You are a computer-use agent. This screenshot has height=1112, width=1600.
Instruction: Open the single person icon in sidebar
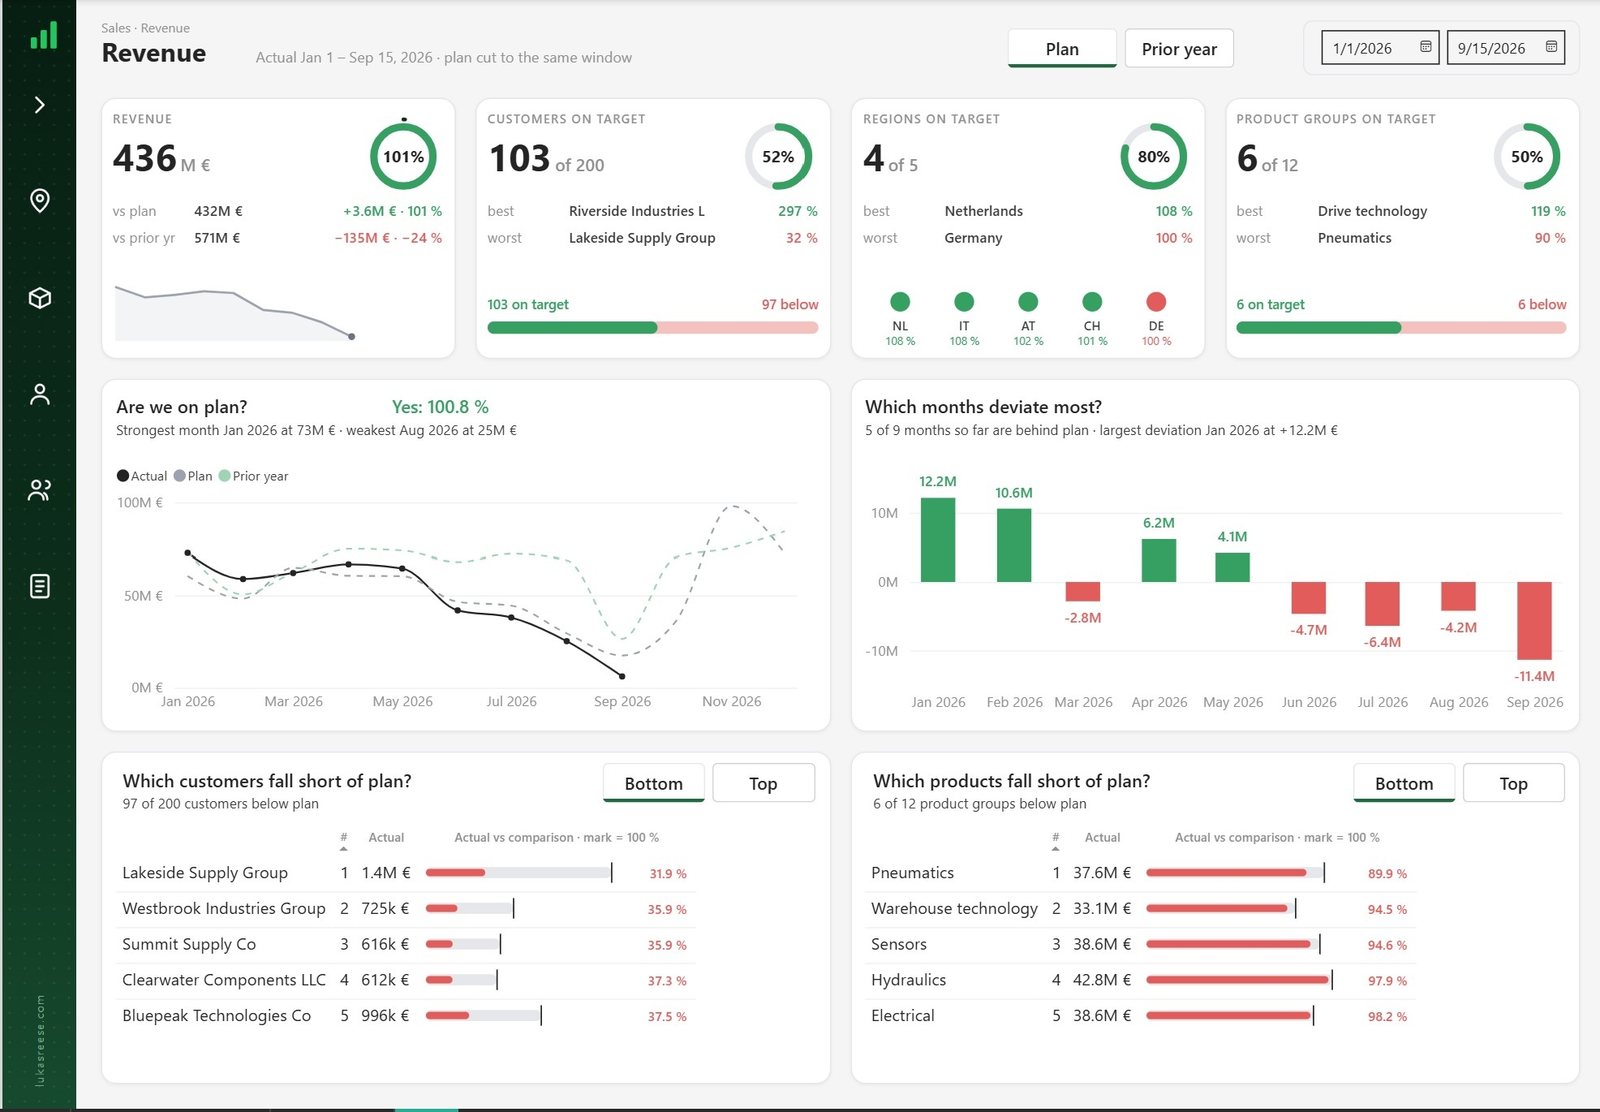39,394
